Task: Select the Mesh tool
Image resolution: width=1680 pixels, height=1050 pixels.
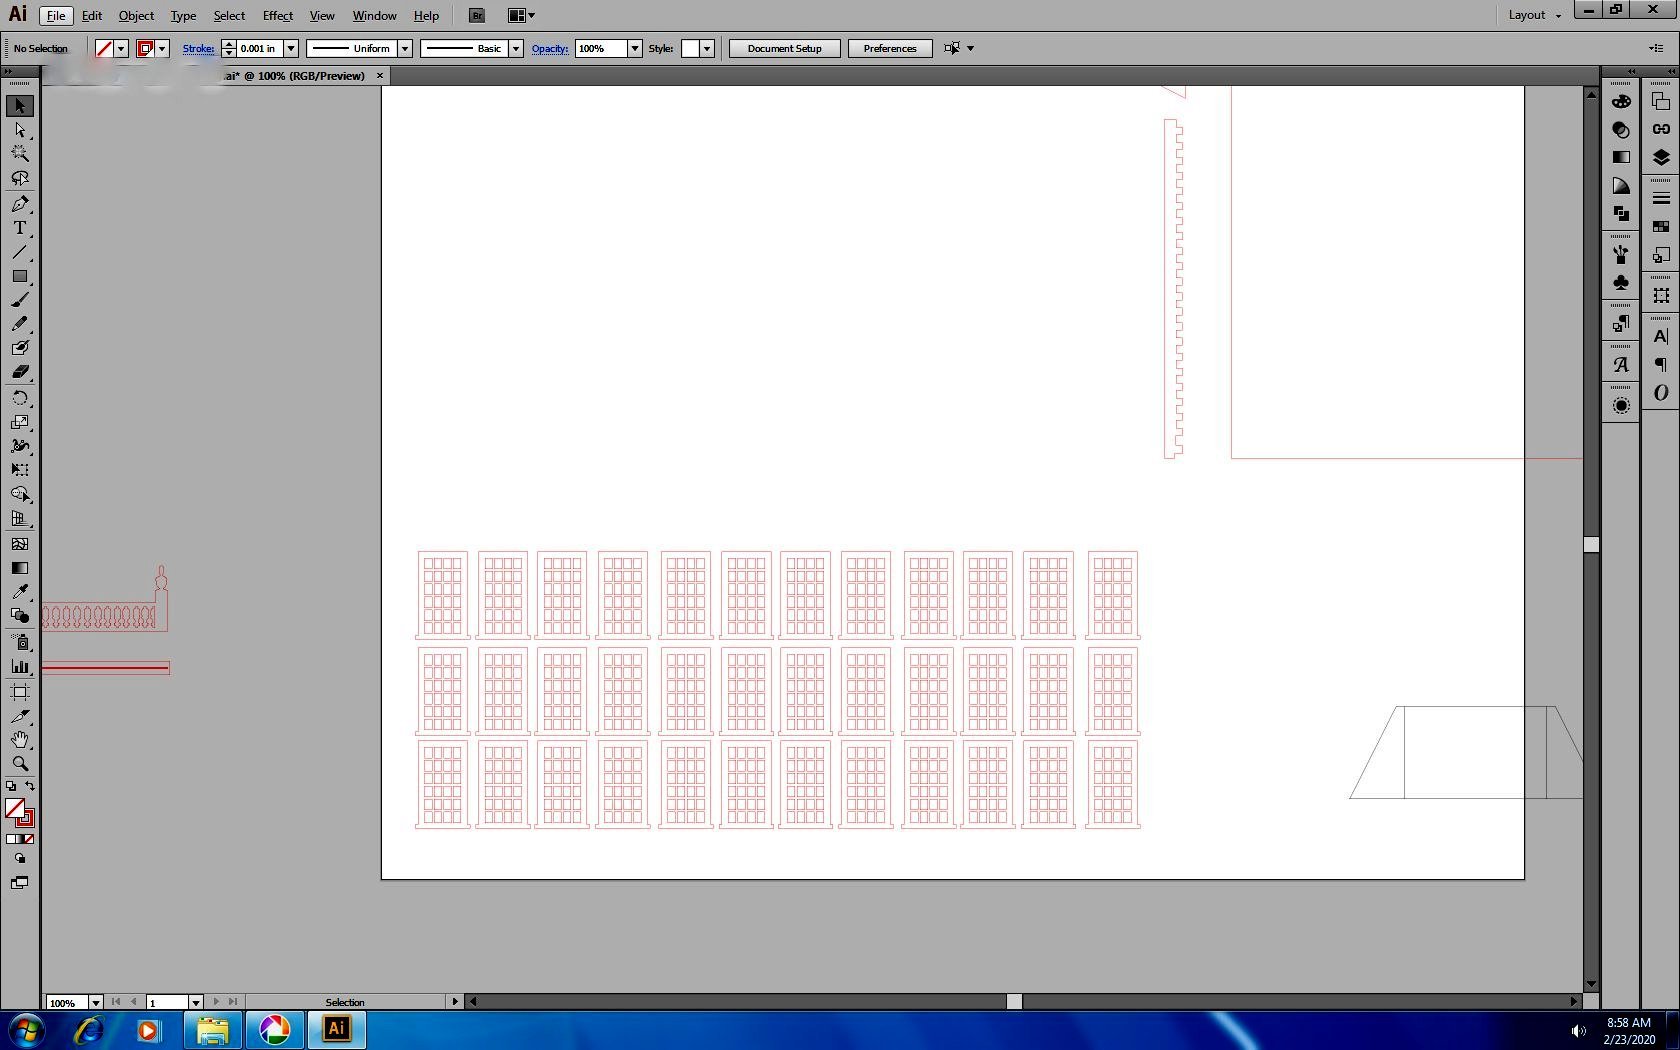Action: click(20, 544)
